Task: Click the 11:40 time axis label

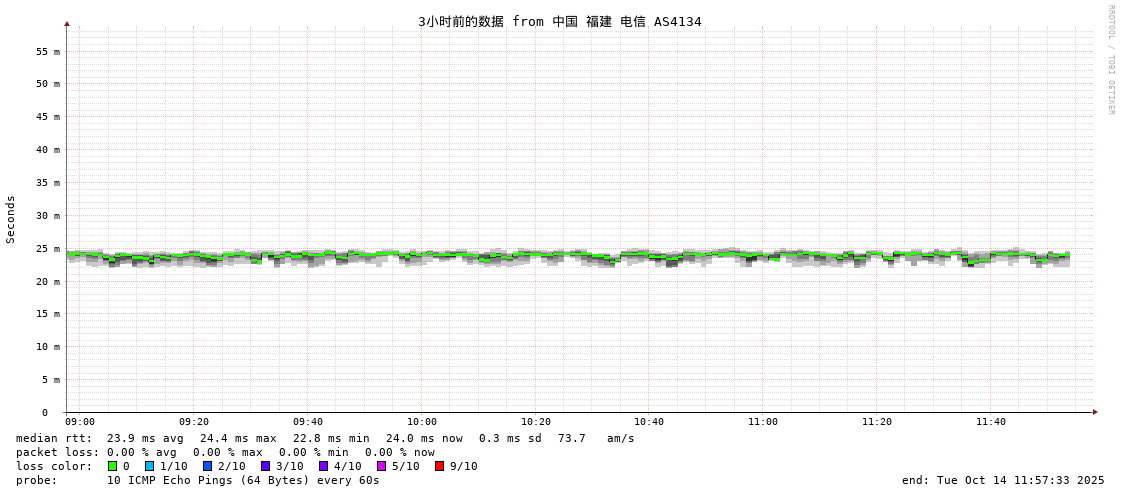Action: click(x=990, y=422)
